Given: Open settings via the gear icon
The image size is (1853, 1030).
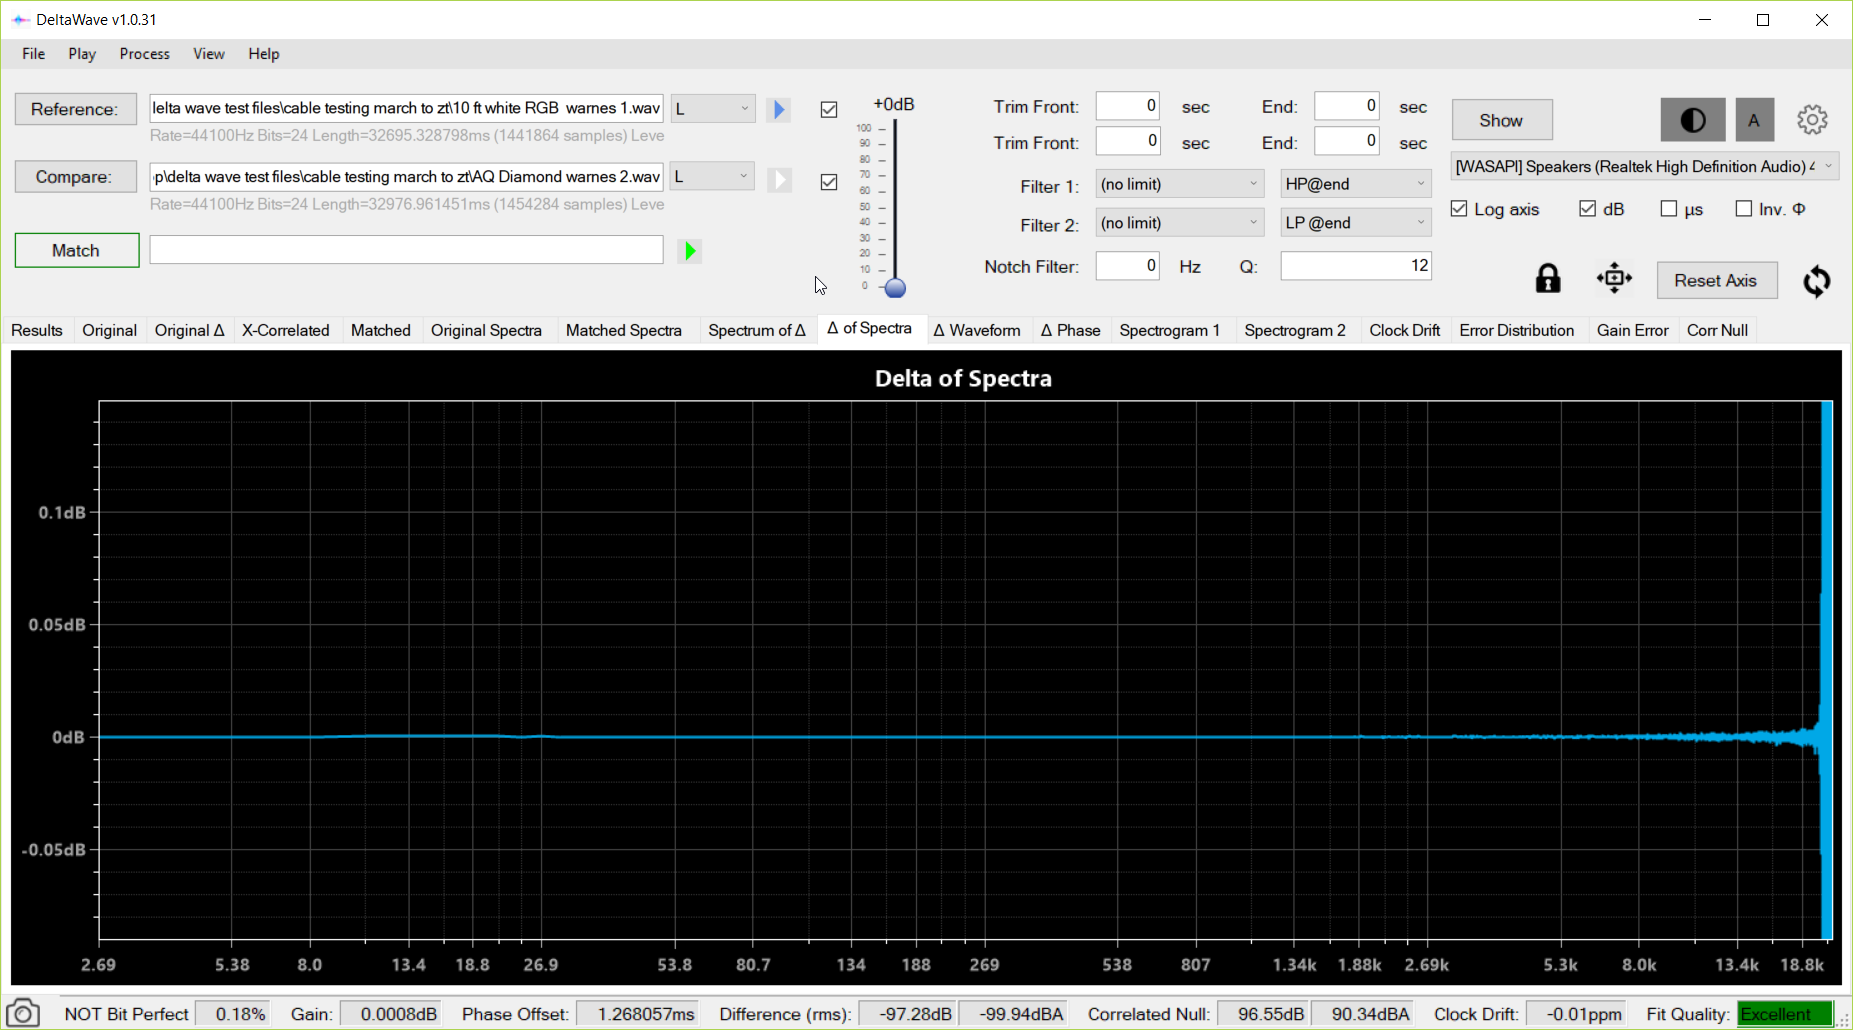Looking at the screenshot, I should (1812, 120).
